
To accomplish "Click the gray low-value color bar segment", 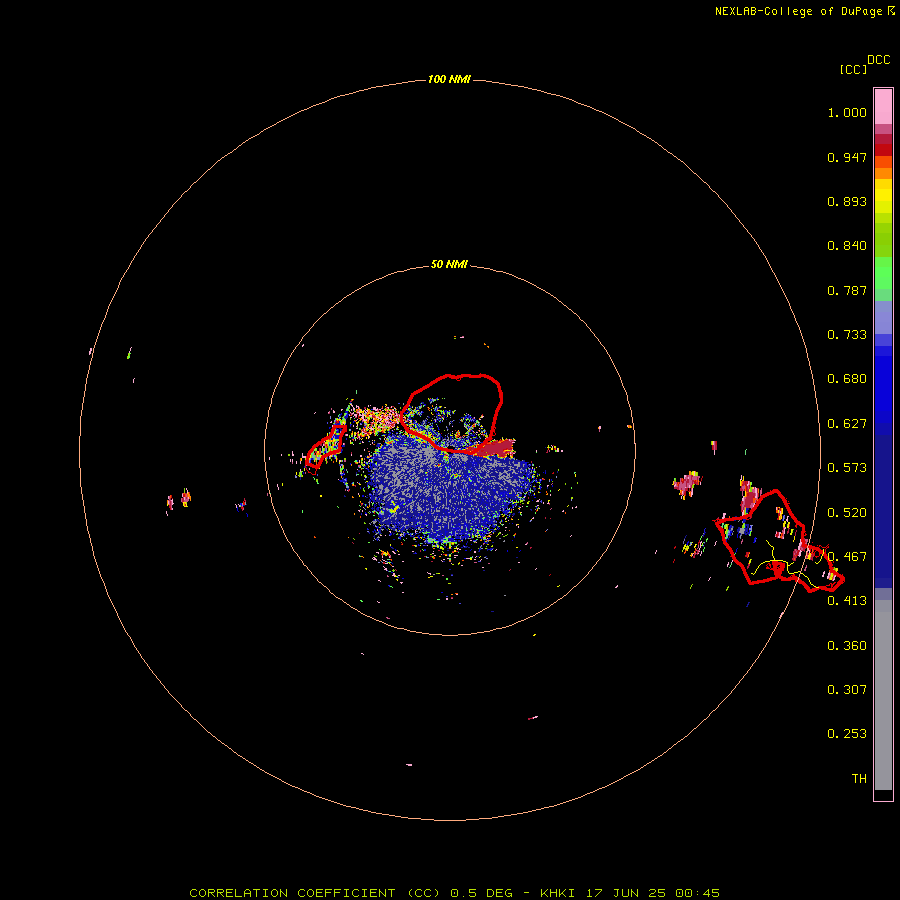I will (883, 695).
